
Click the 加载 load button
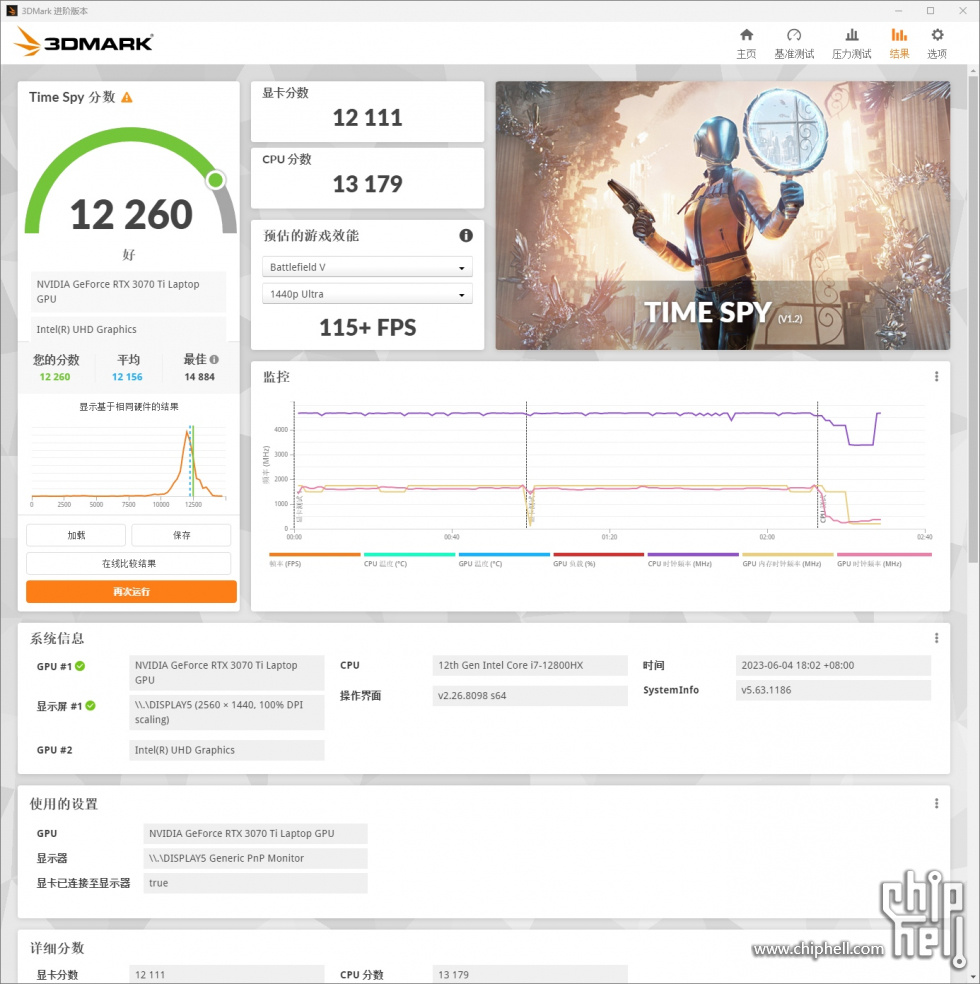(76, 535)
